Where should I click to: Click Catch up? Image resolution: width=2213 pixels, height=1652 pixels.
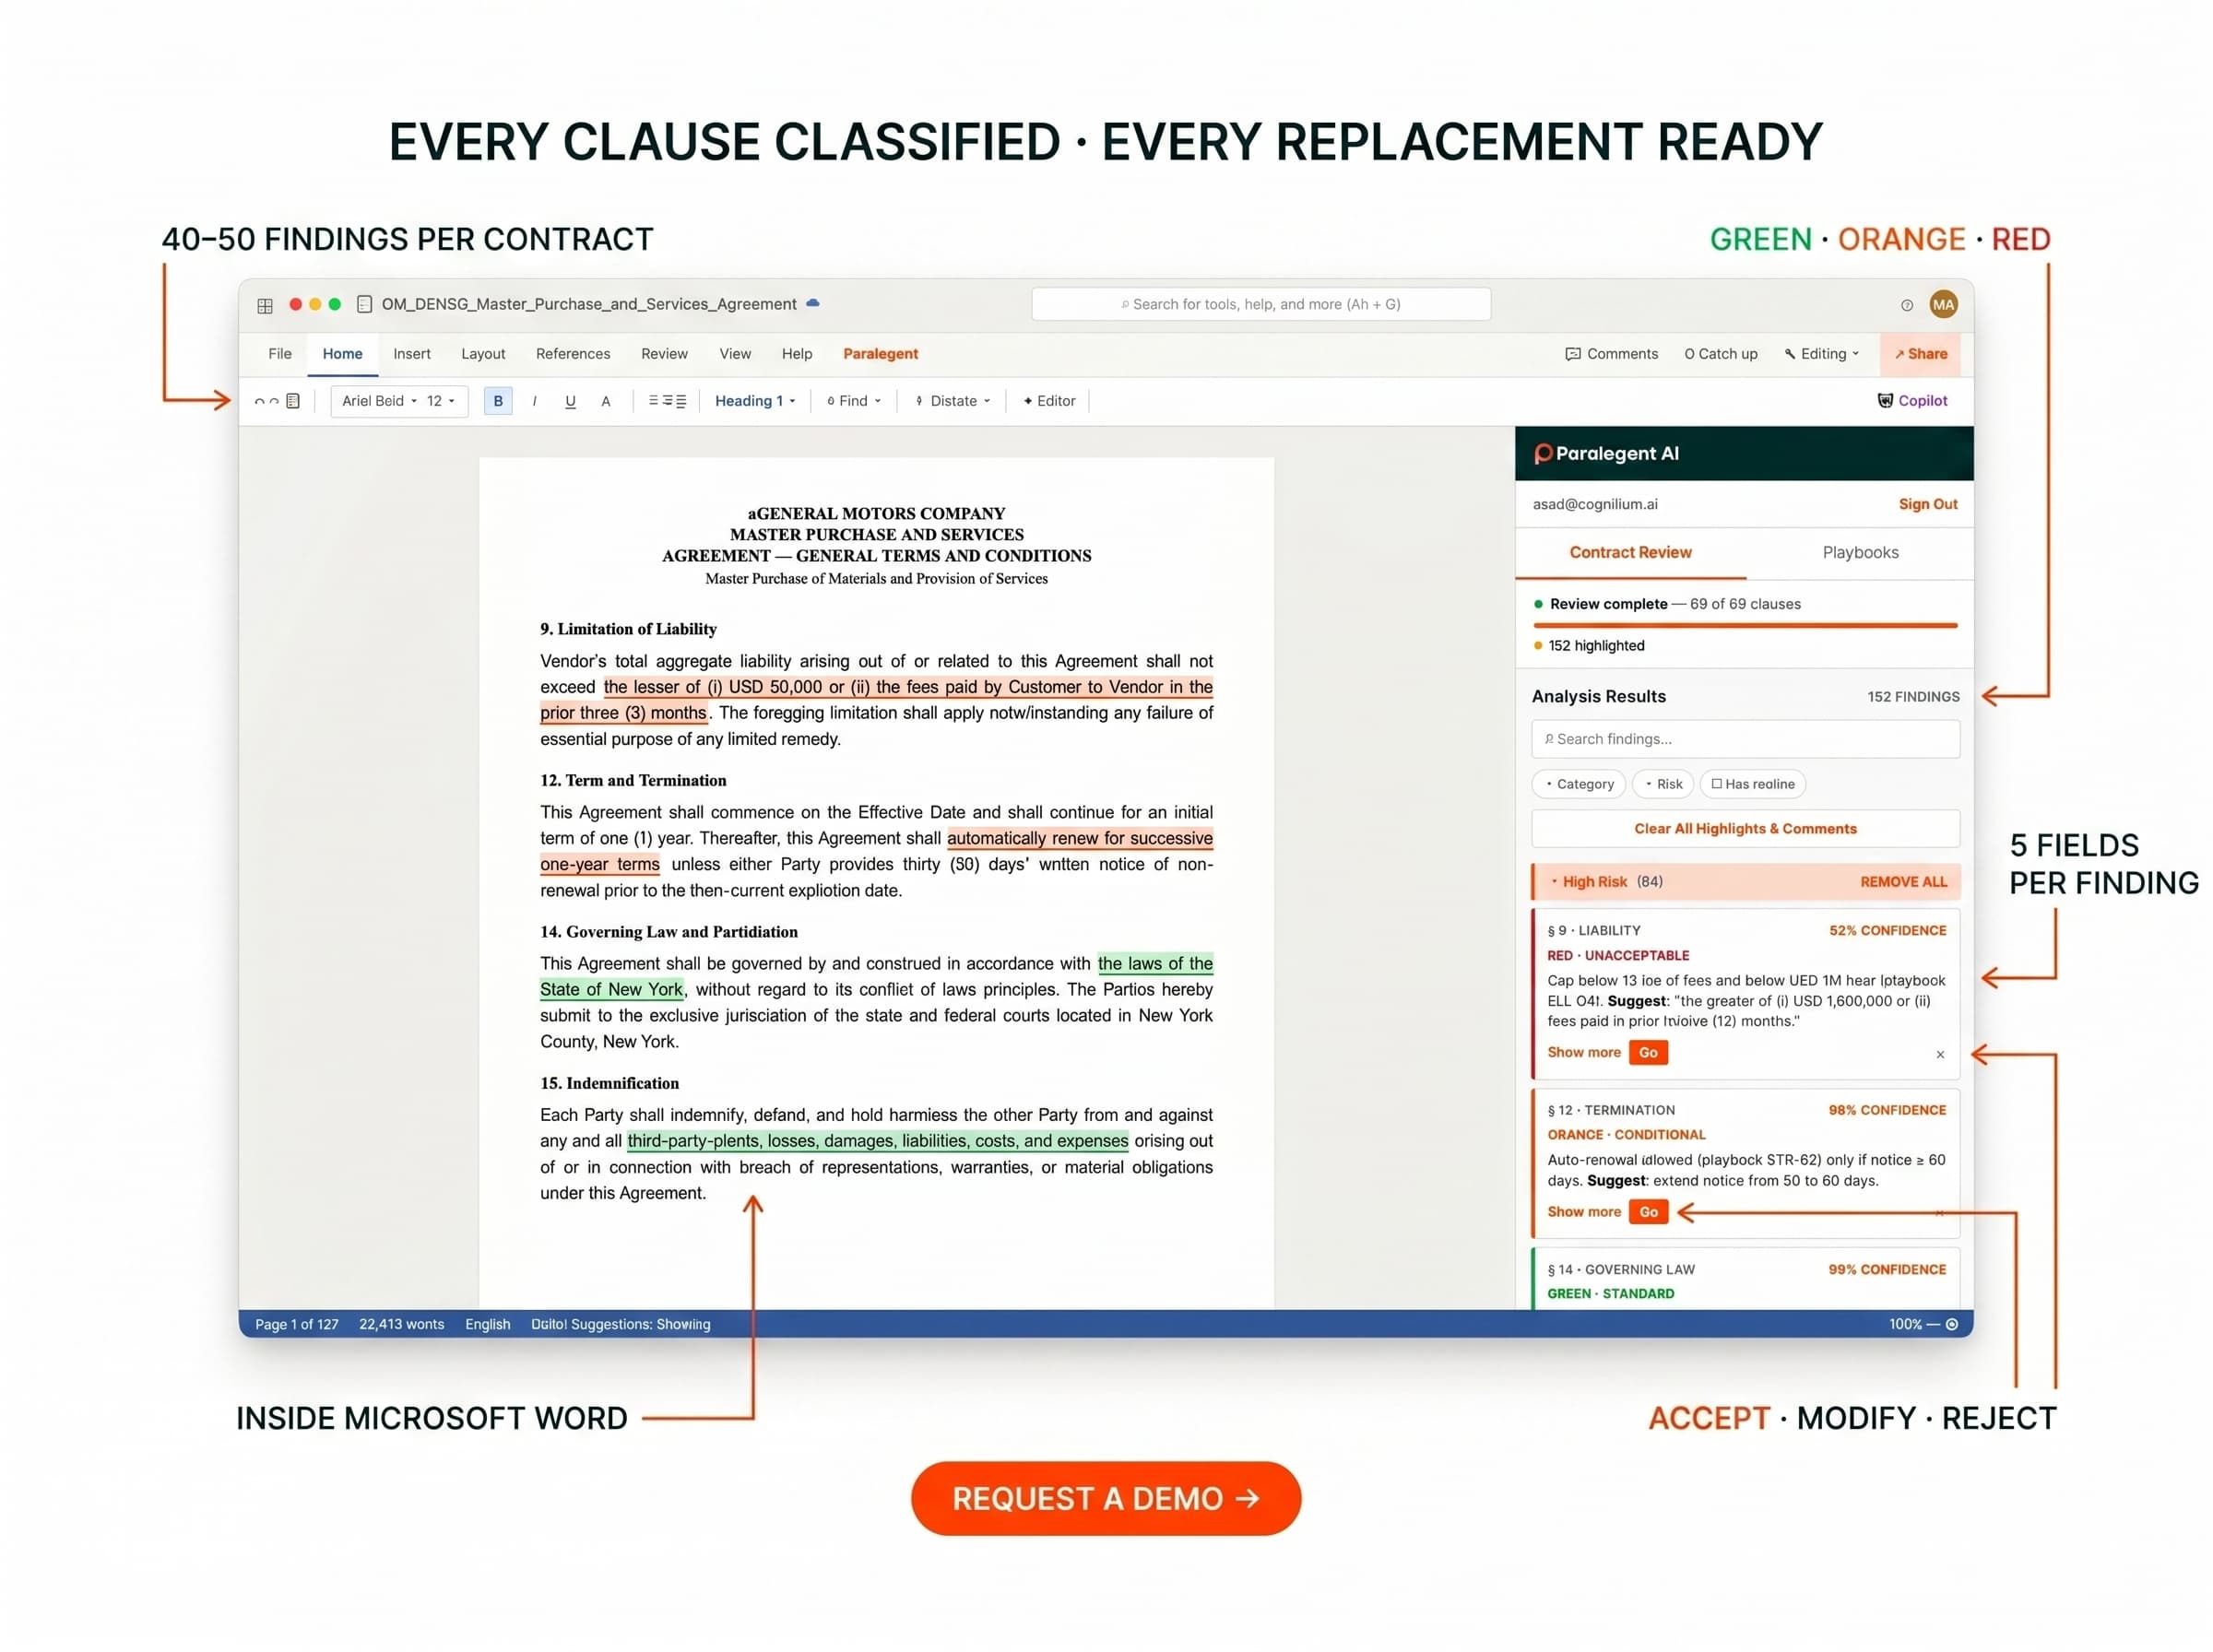[1720, 354]
